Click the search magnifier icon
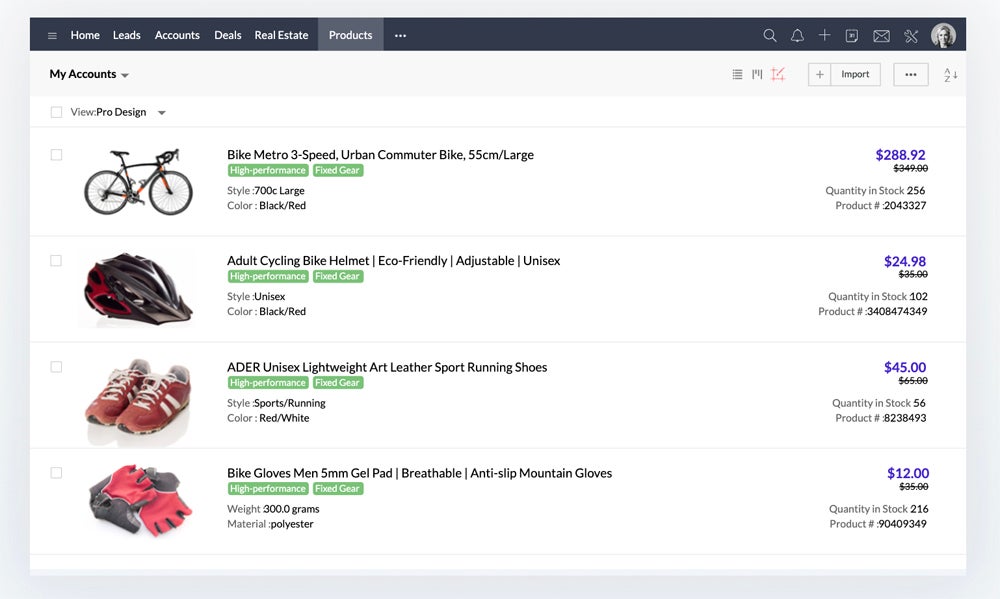The height and width of the screenshot is (599, 1000). pos(770,36)
